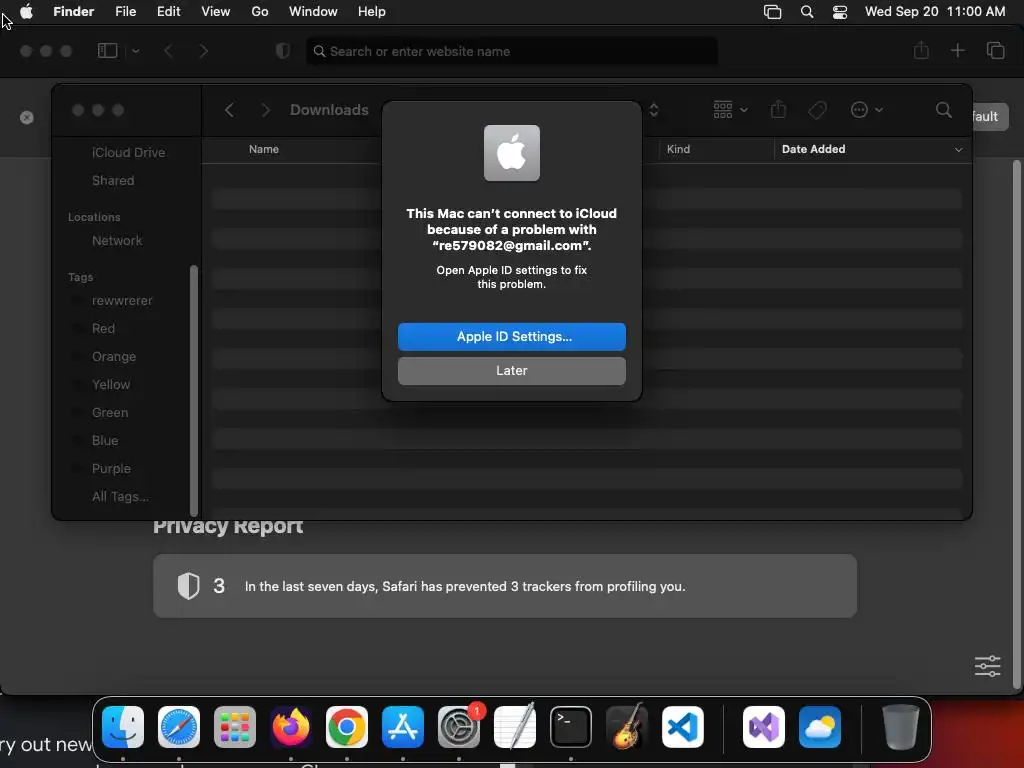Screen dimensions: 1024x768
Task: Open TextEdit from the Dock
Action: (x=515, y=726)
